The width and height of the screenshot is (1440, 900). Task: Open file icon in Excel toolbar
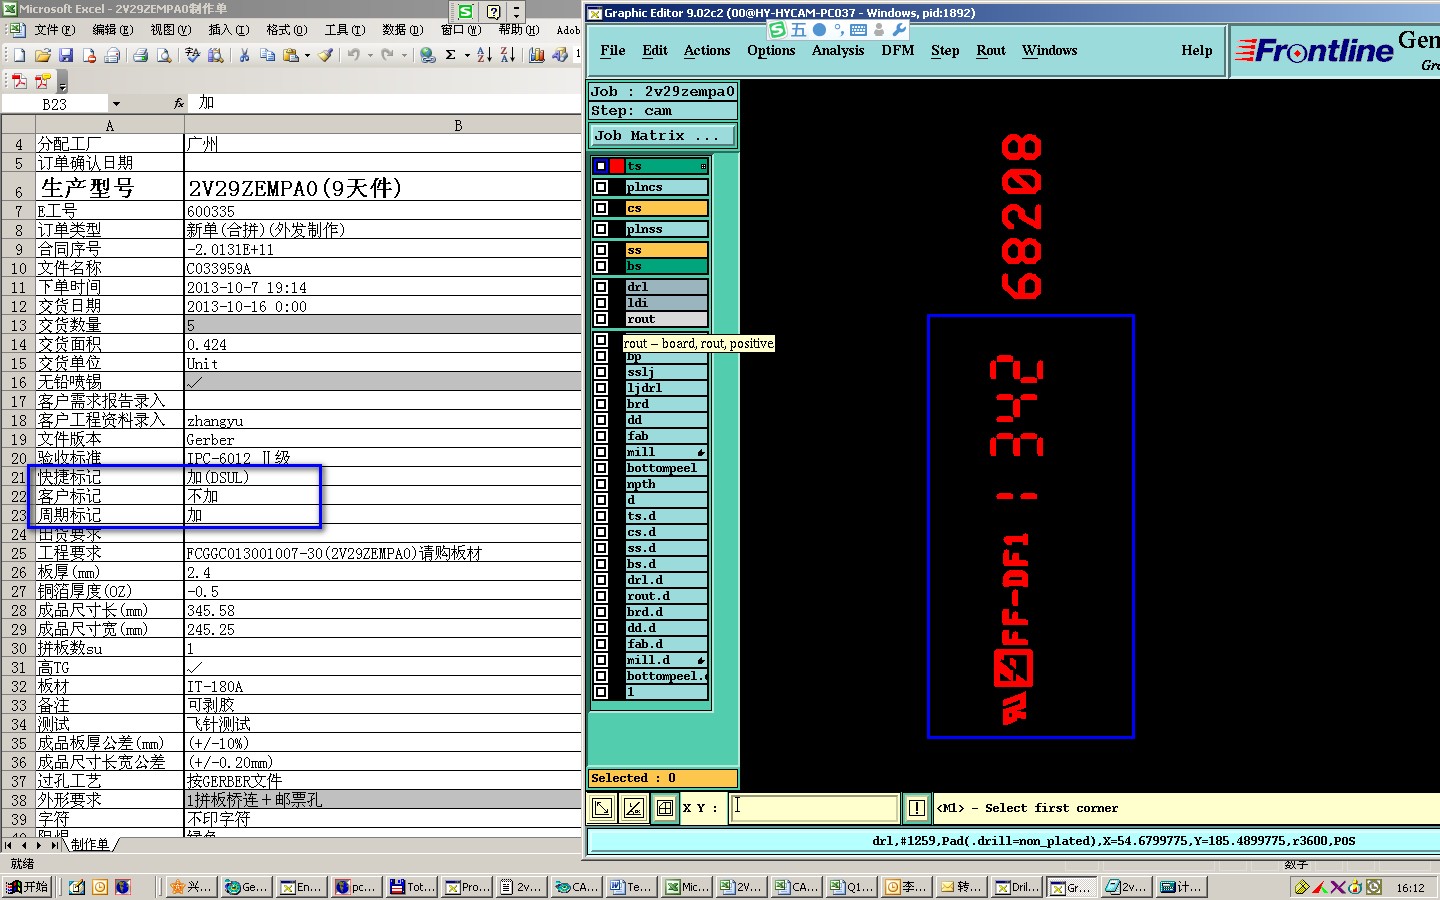pos(42,55)
